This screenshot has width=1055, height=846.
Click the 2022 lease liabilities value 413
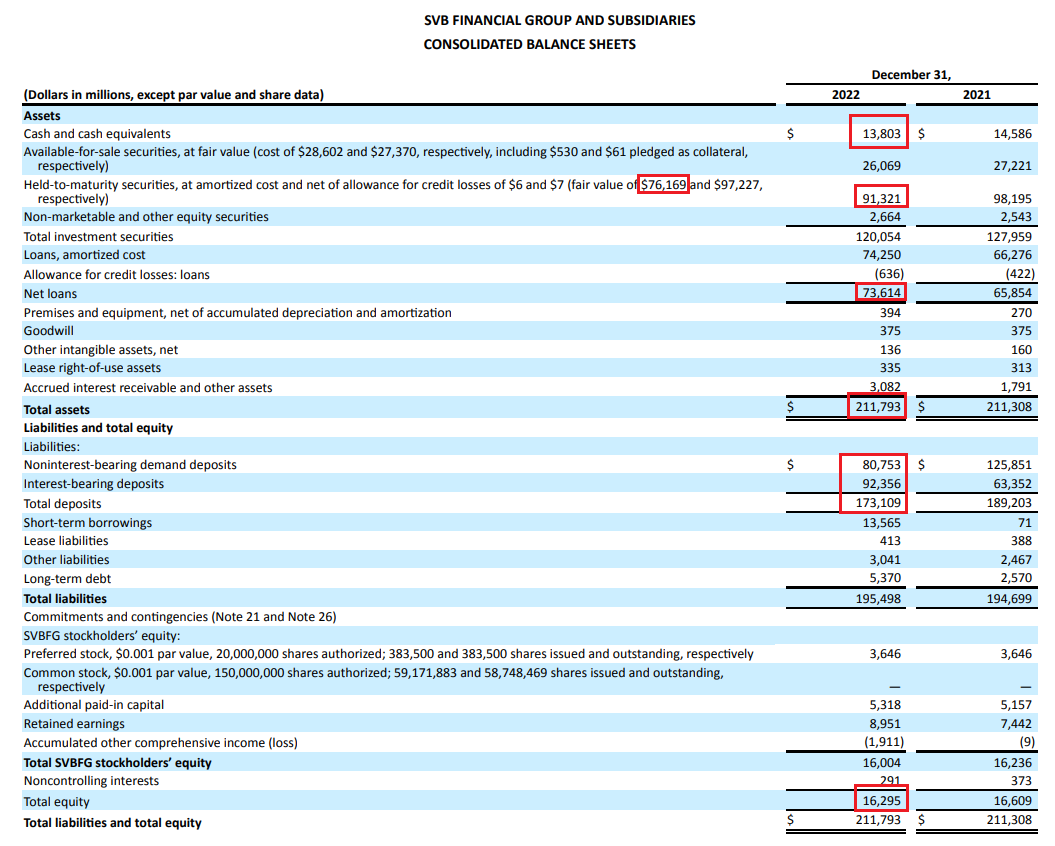point(890,541)
